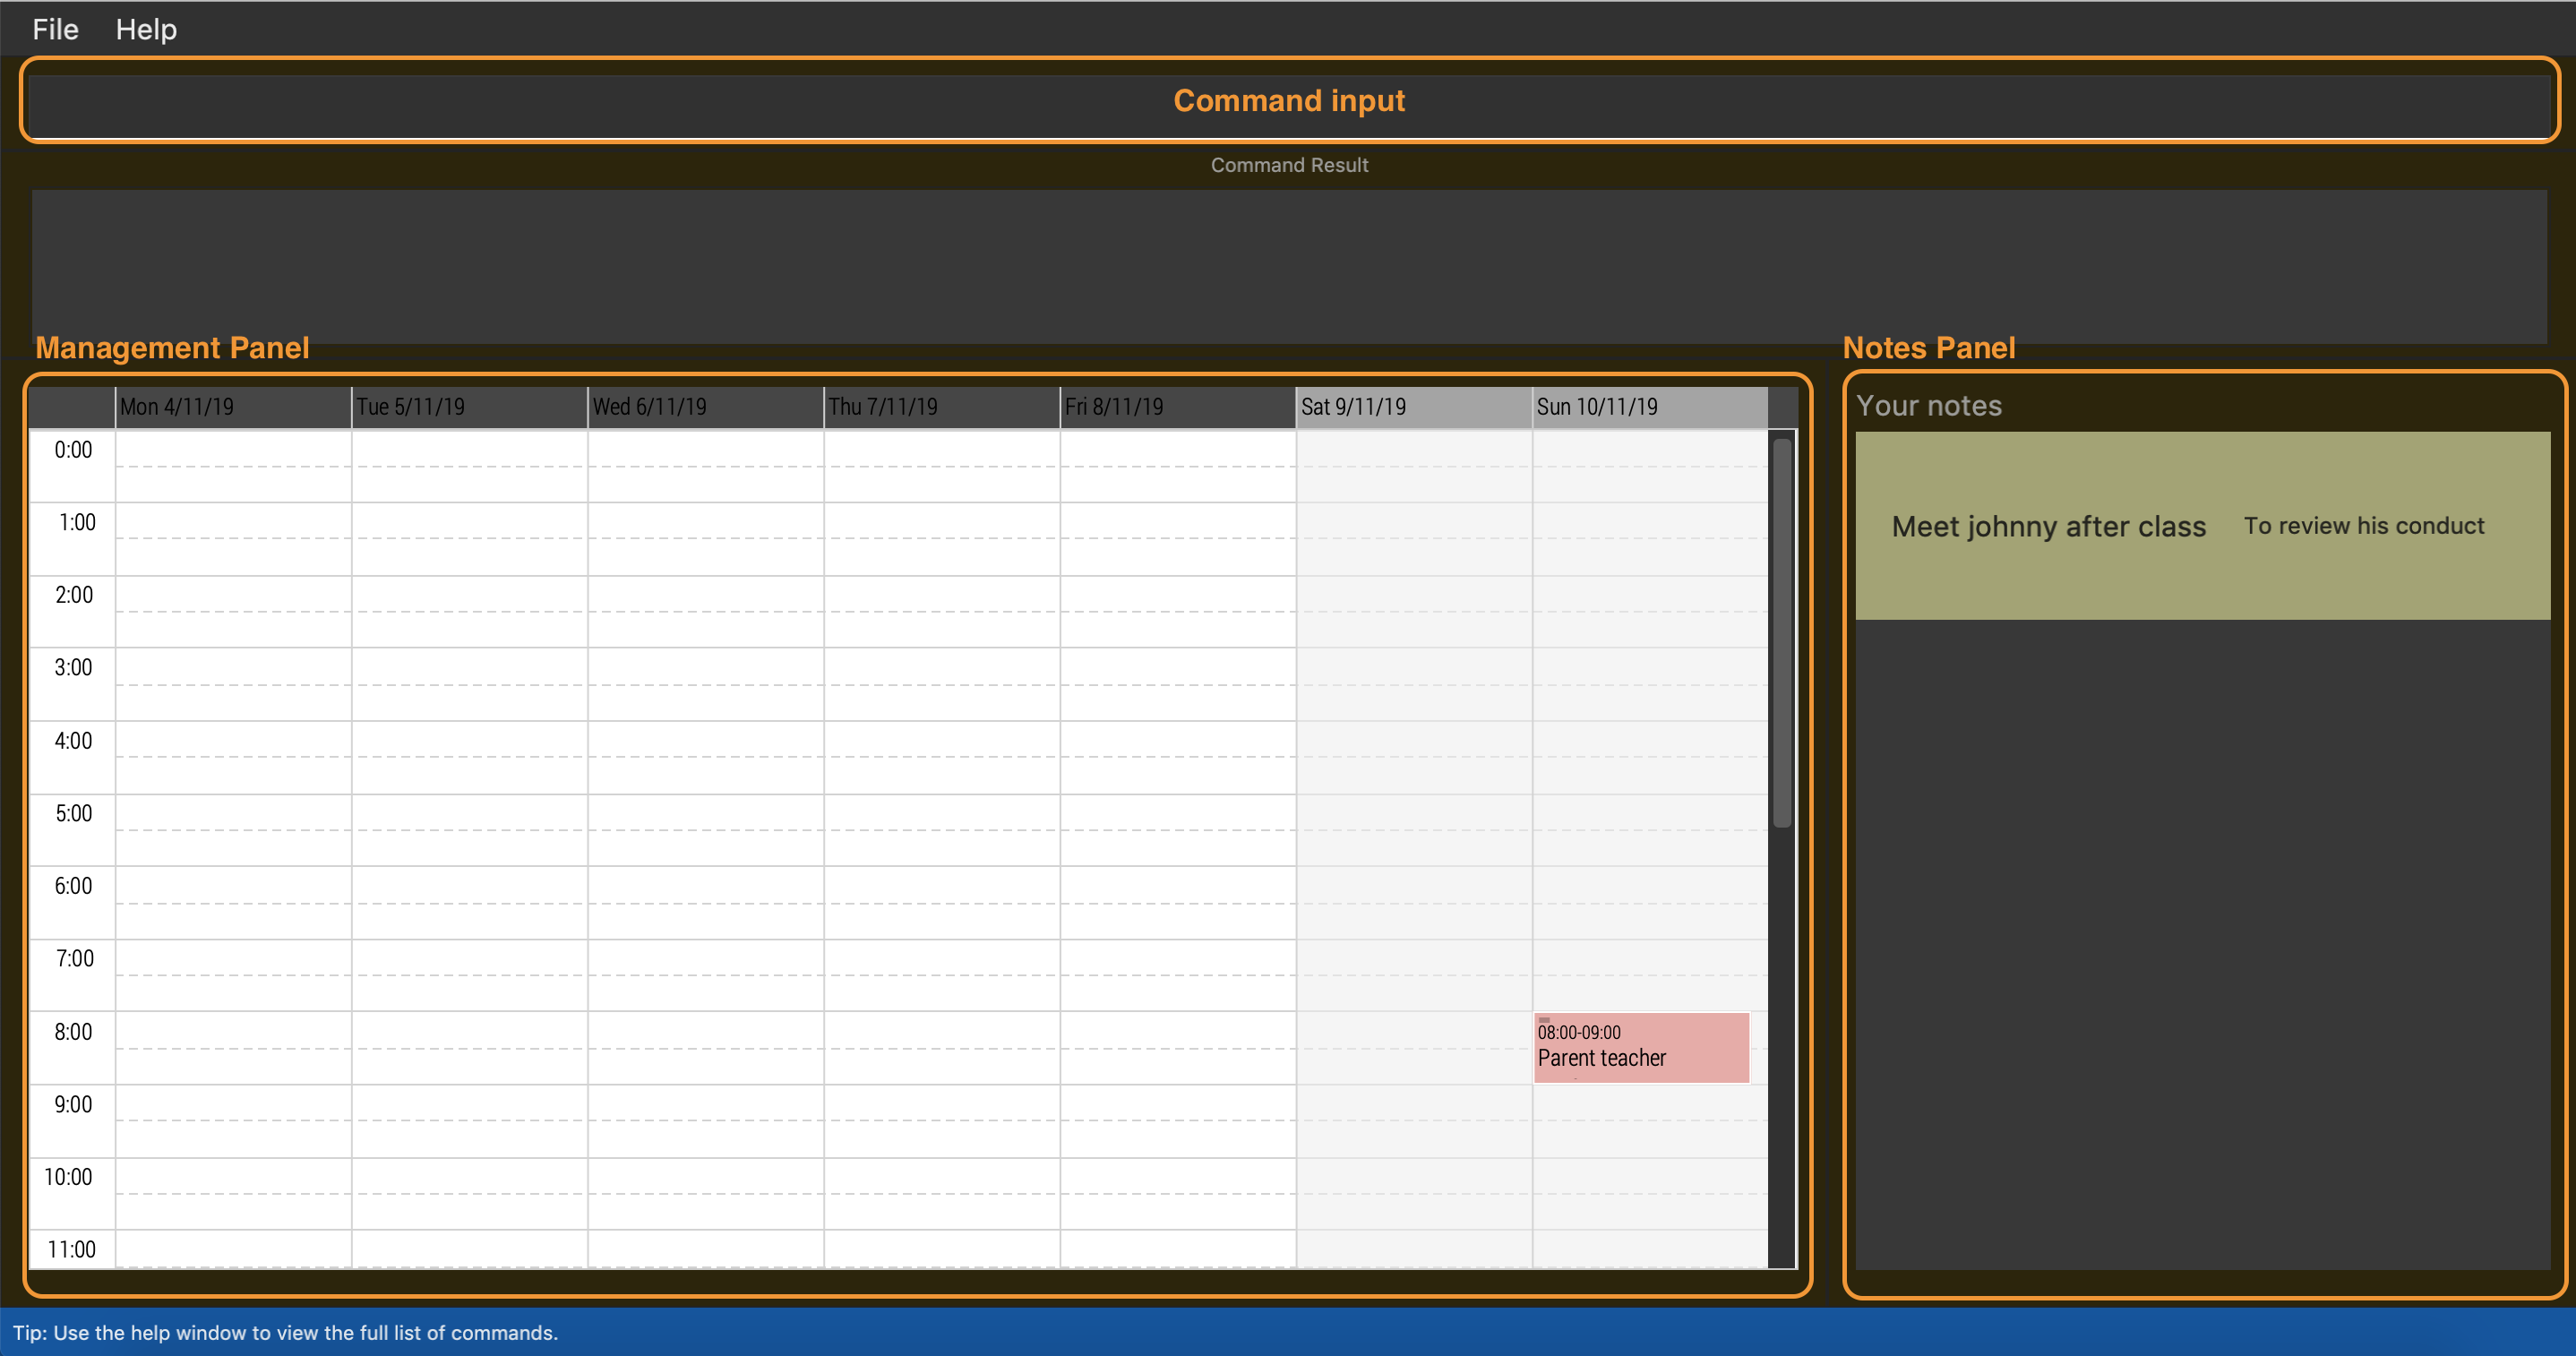The image size is (2576, 1356).
Task: Click the 08:00-09:00 event time text
Action: [x=1579, y=1032]
